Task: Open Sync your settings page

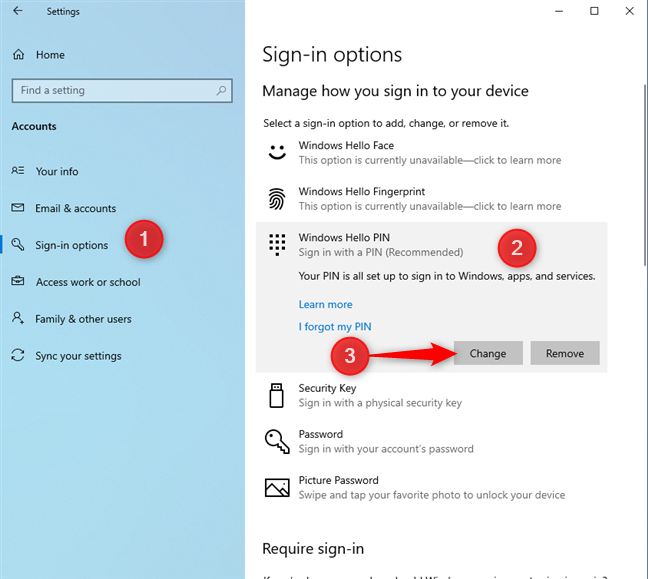Action: 78,356
